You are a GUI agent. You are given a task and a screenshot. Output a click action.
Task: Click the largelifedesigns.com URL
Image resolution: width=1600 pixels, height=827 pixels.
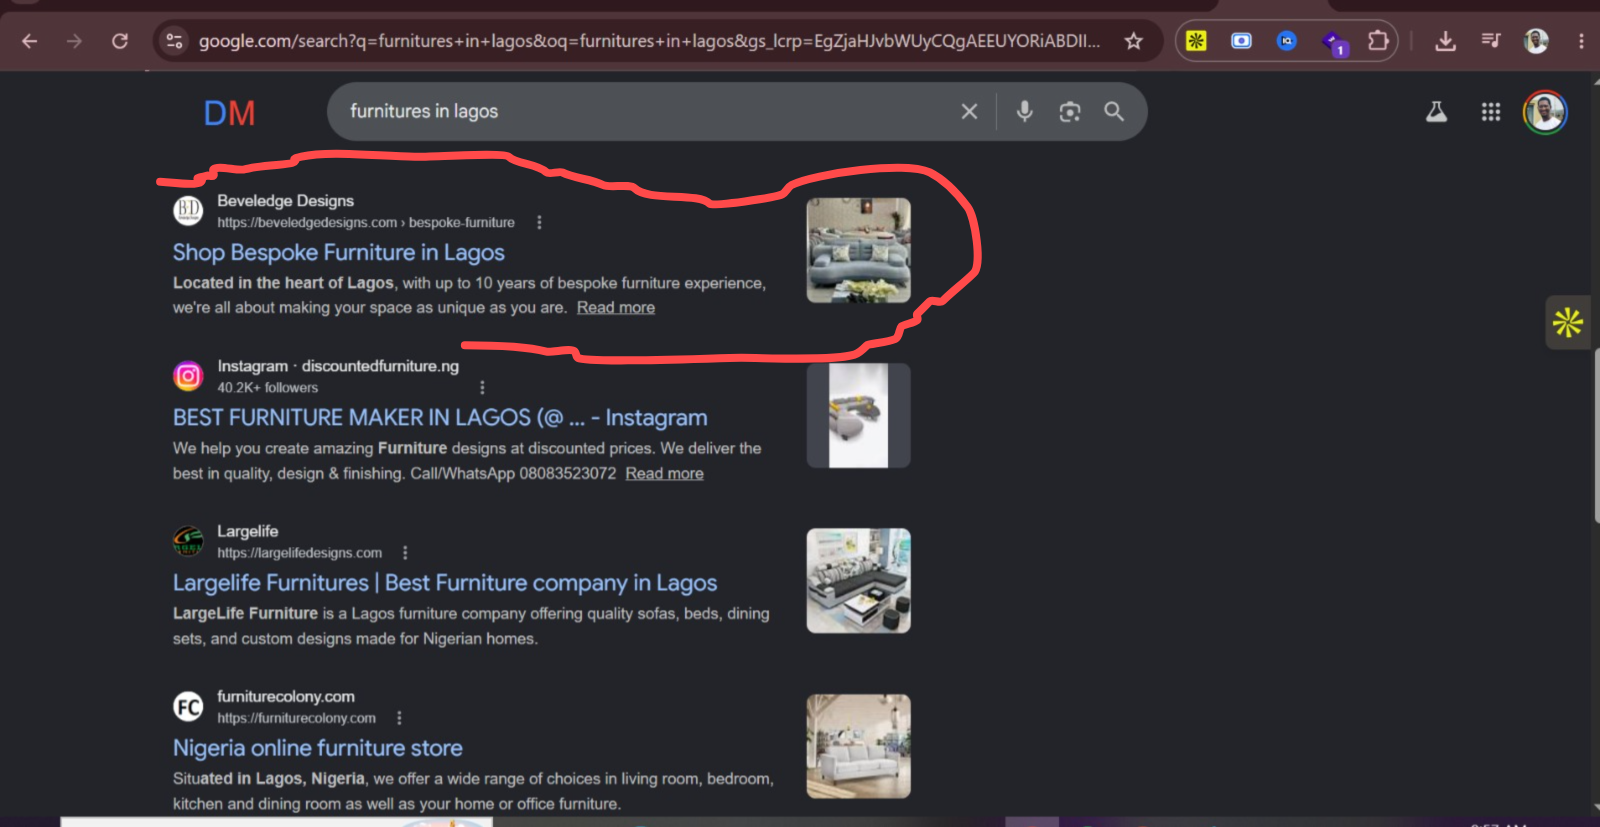coord(300,553)
